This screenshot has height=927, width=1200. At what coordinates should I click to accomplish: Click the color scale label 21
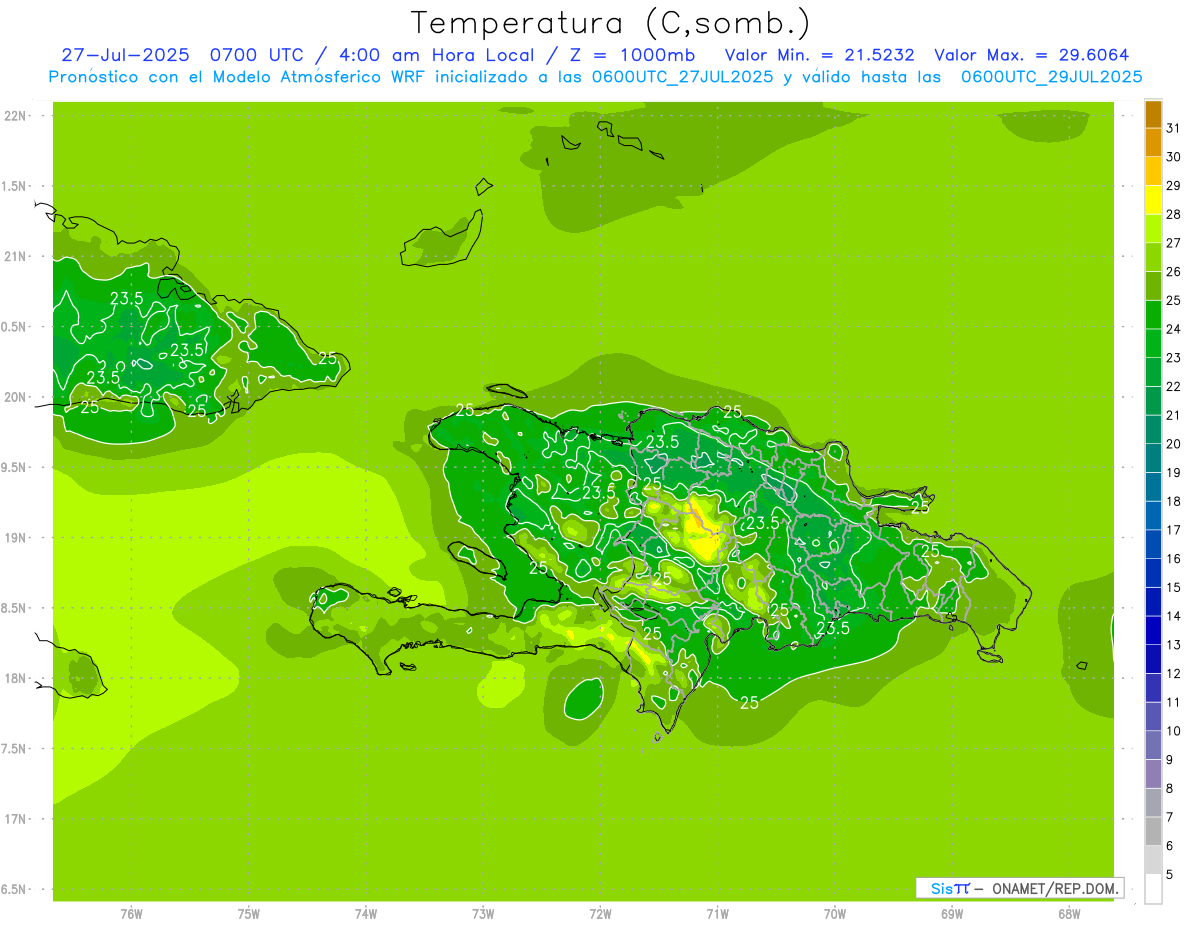(x=1173, y=415)
